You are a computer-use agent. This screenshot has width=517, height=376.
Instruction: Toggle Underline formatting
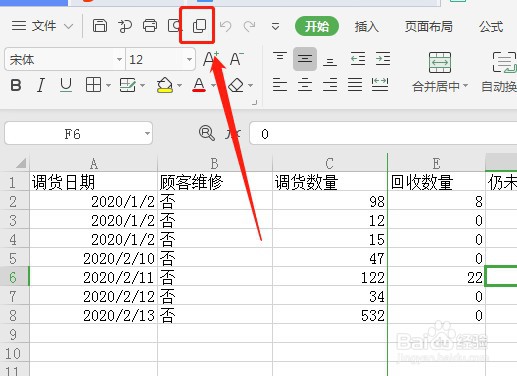66,85
